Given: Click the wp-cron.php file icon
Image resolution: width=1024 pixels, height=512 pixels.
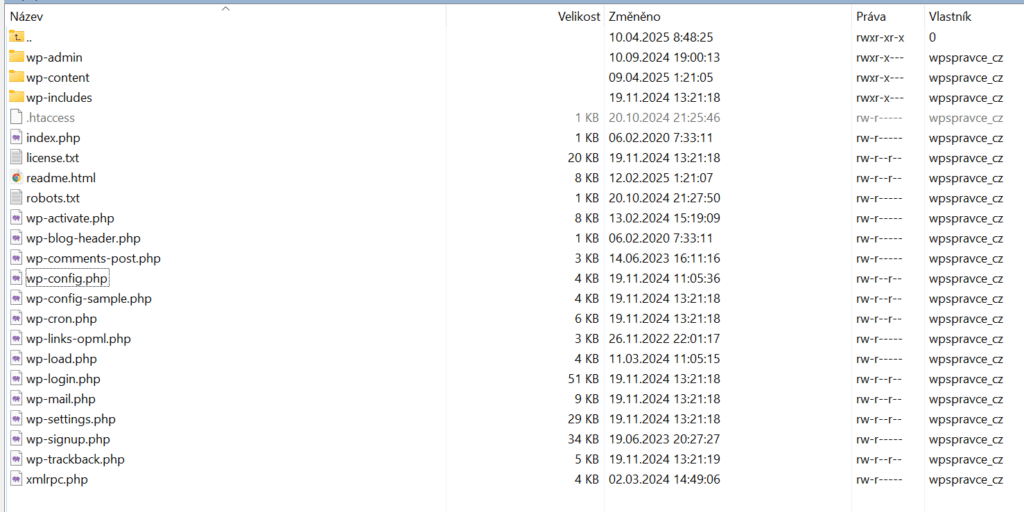Looking at the screenshot, I should tap(16, 319).
